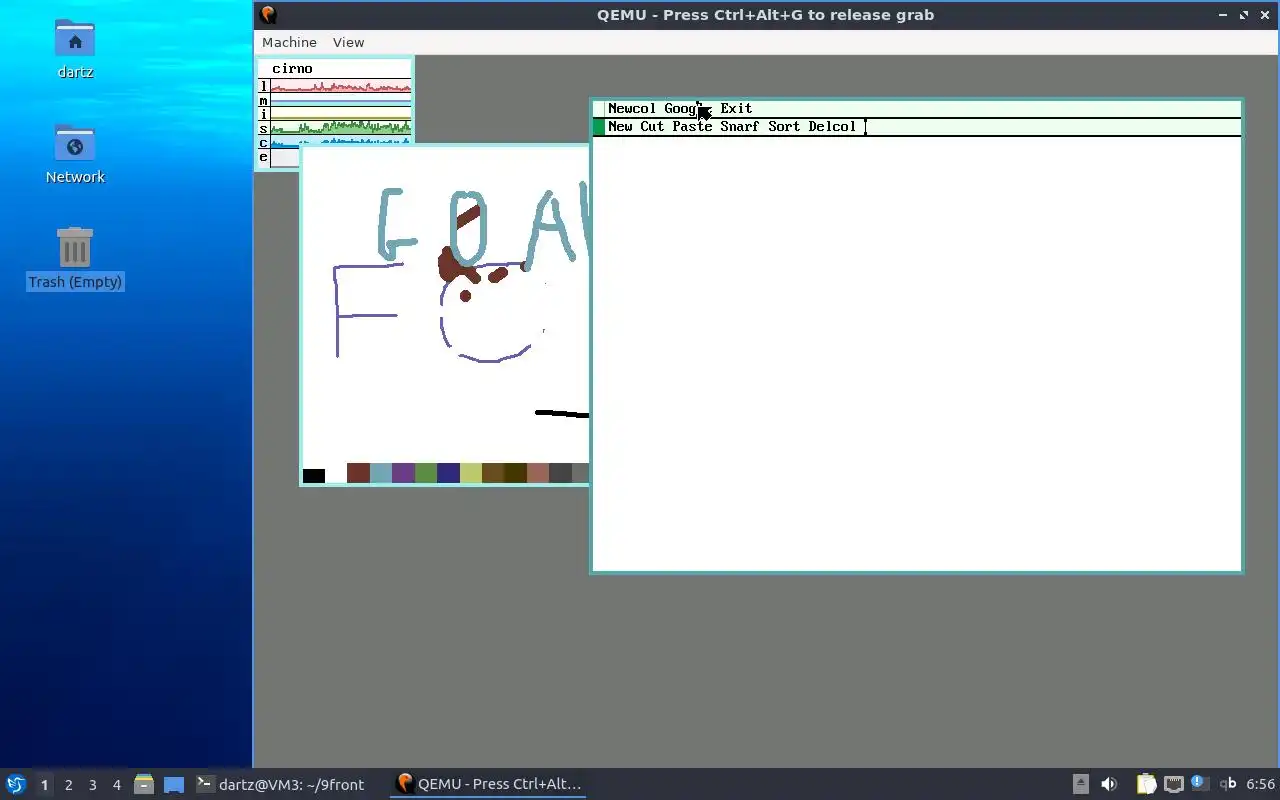Pick the navy blue paint swatch

pyautogui.click(x=448, y=474)
